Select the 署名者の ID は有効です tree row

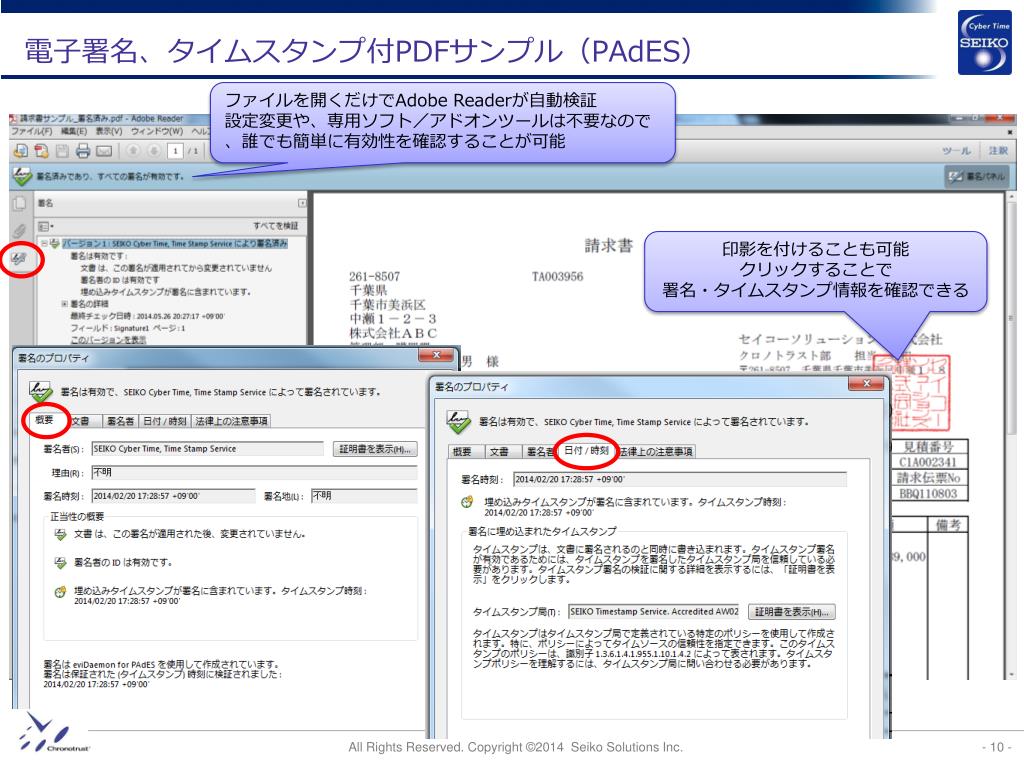pos(120,280)
